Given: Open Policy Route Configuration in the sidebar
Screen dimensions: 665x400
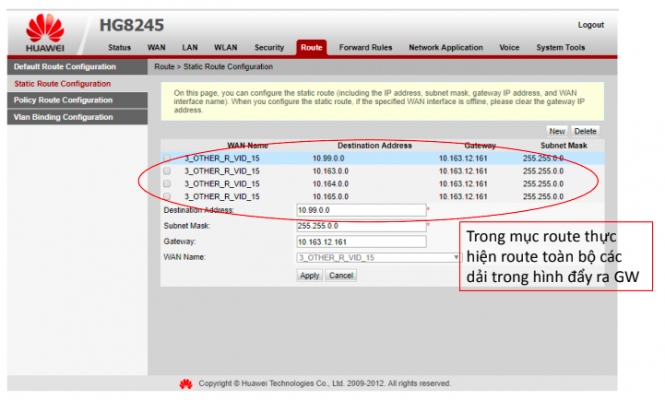Looking at the screenshot, I should [63, 100].
